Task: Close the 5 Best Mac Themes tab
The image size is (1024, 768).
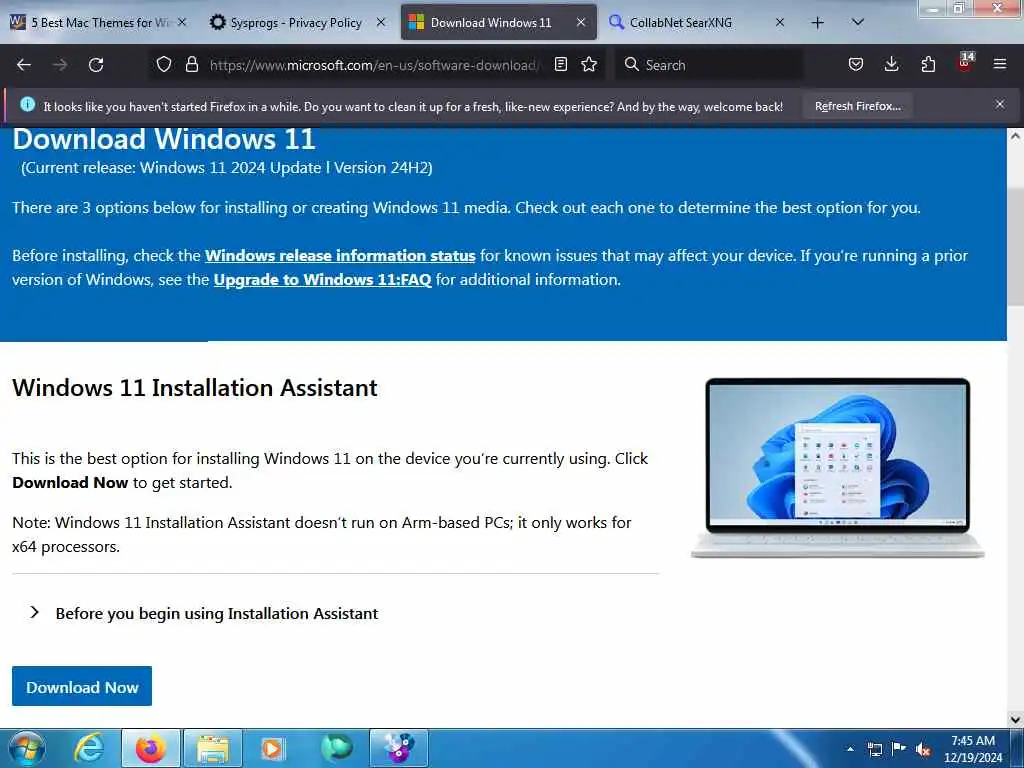Action: [x=182, y=23]
